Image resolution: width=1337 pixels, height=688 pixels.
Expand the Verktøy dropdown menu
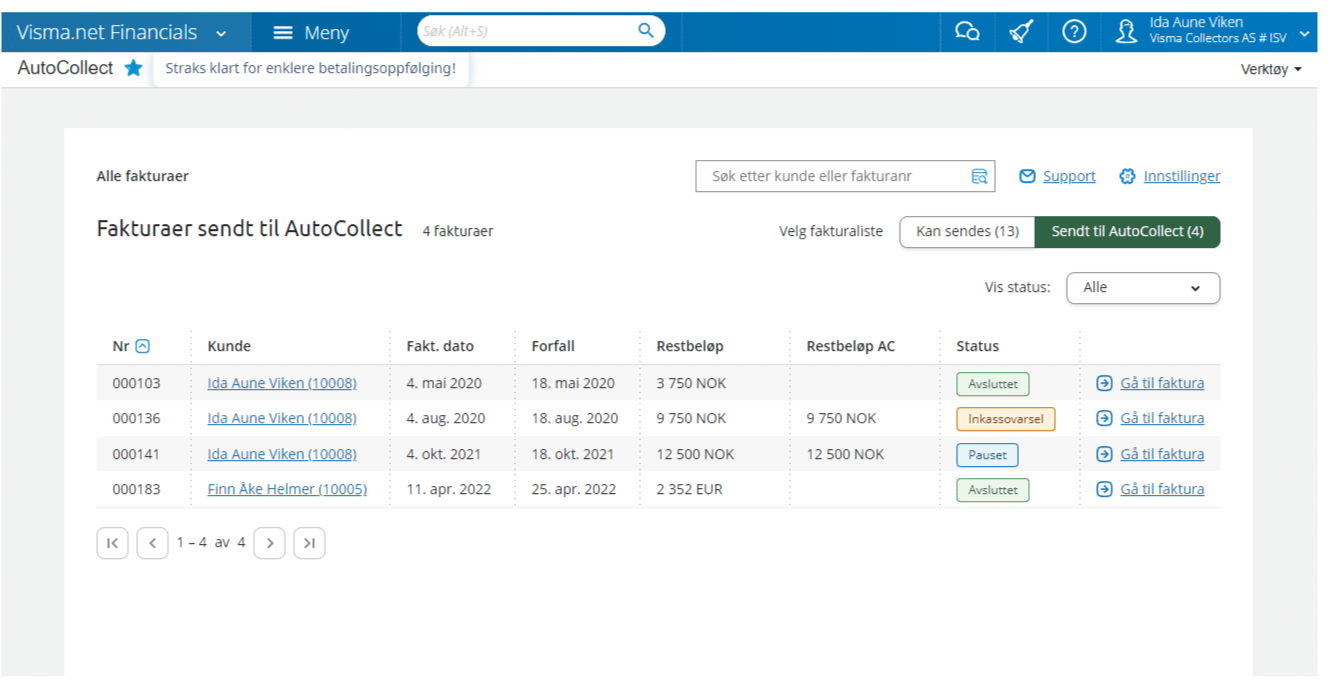[1271, 70]
